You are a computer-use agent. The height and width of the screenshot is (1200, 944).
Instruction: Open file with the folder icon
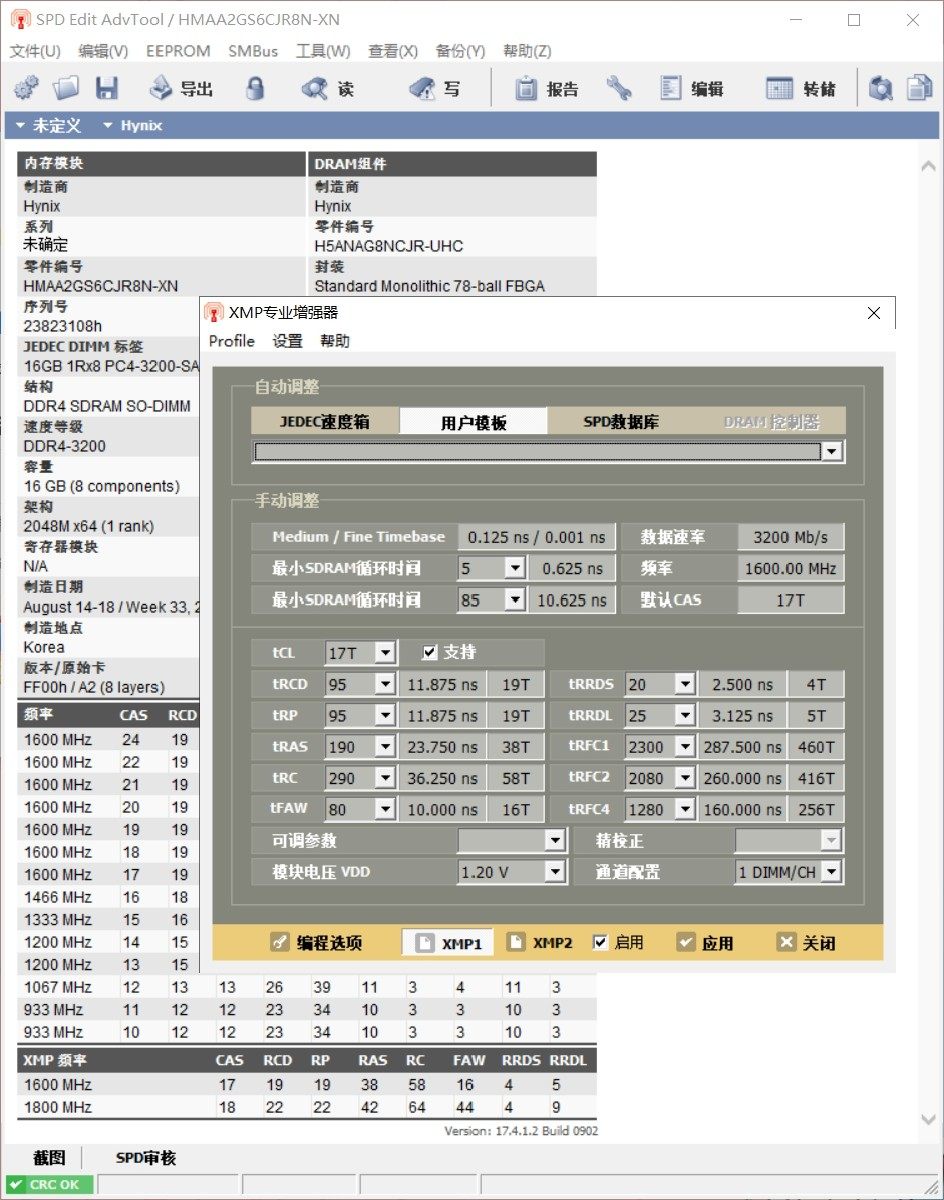[x=66, y=89]
